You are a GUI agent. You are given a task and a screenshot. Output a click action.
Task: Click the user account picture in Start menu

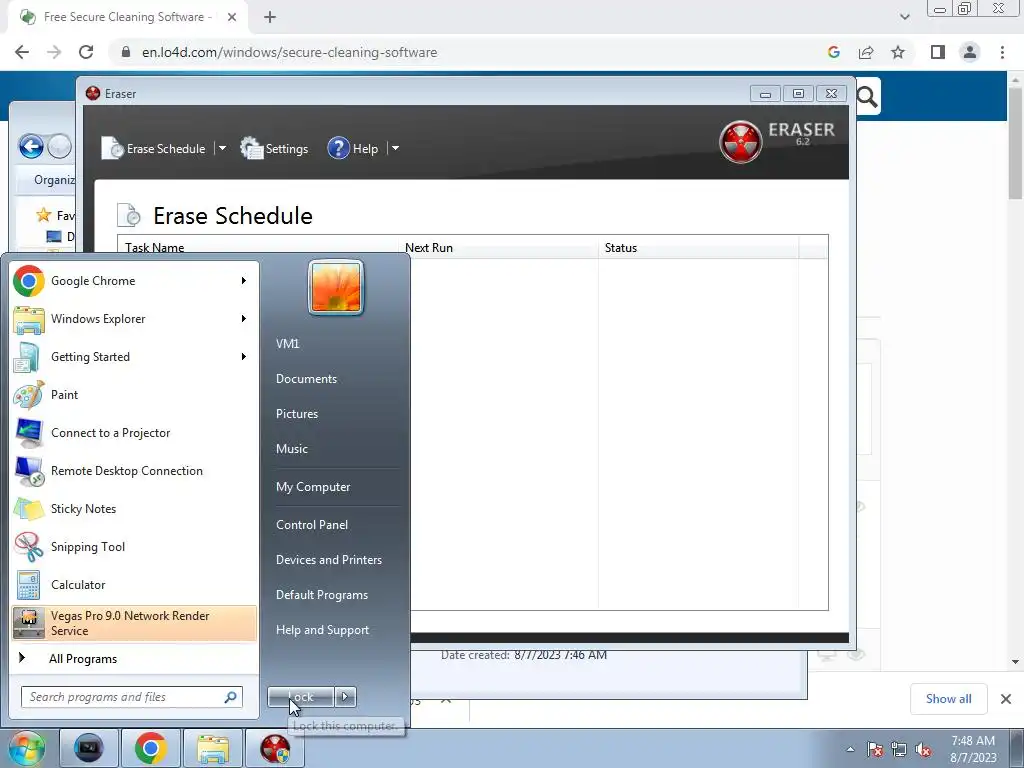(x=336, y=287)
